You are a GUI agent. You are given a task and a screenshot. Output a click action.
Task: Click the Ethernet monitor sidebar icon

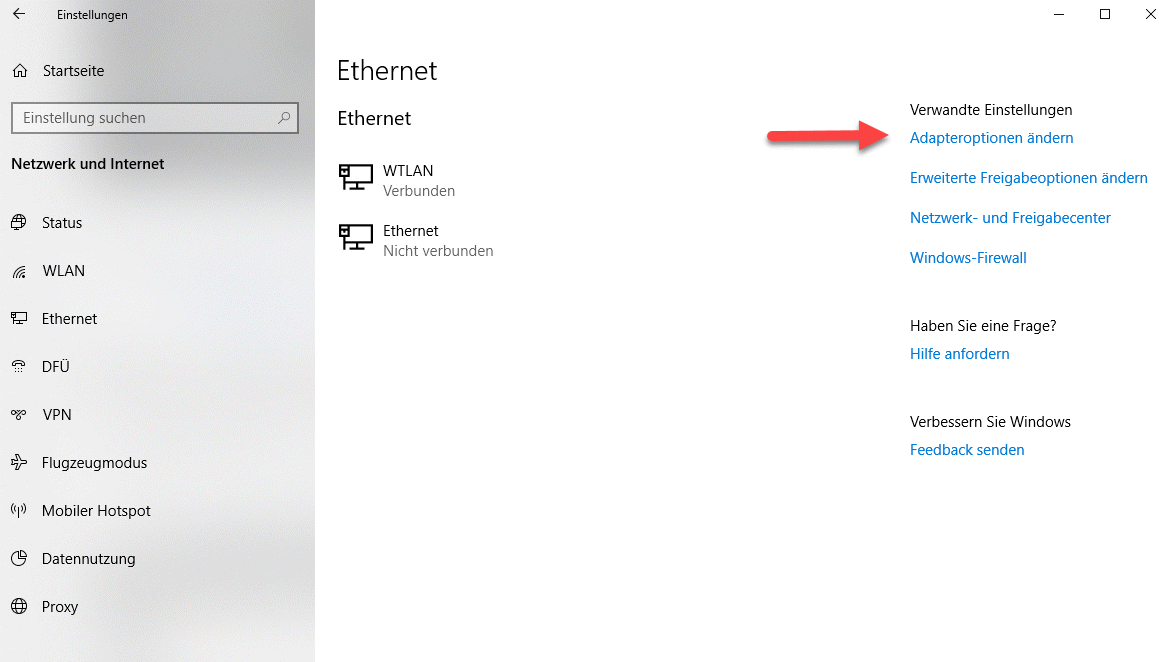[x=19, y=319]
